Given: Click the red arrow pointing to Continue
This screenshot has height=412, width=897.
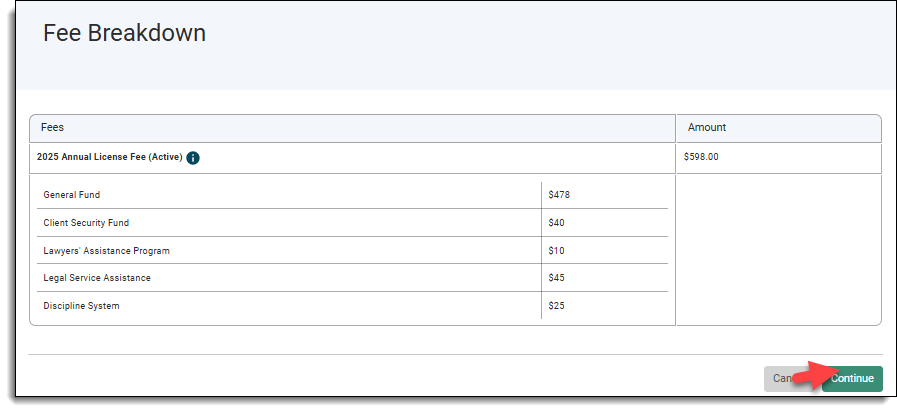Looking at the screenshot, I should [x=812, y=376].
